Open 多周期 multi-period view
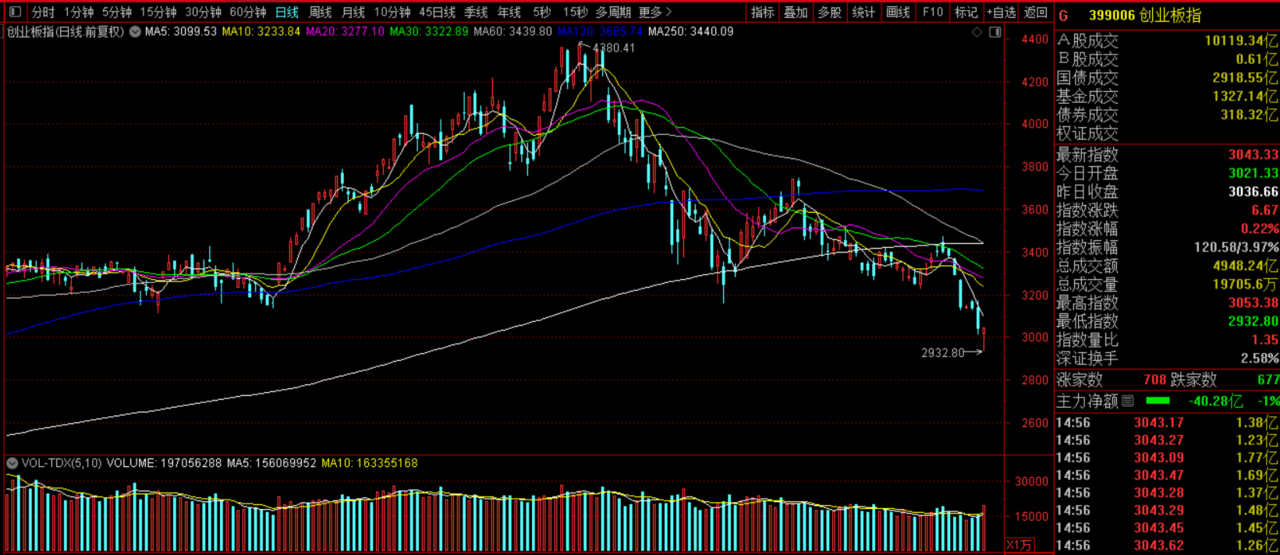The width and height of the screenshot is (1280, 555). (x=613, y=13)
